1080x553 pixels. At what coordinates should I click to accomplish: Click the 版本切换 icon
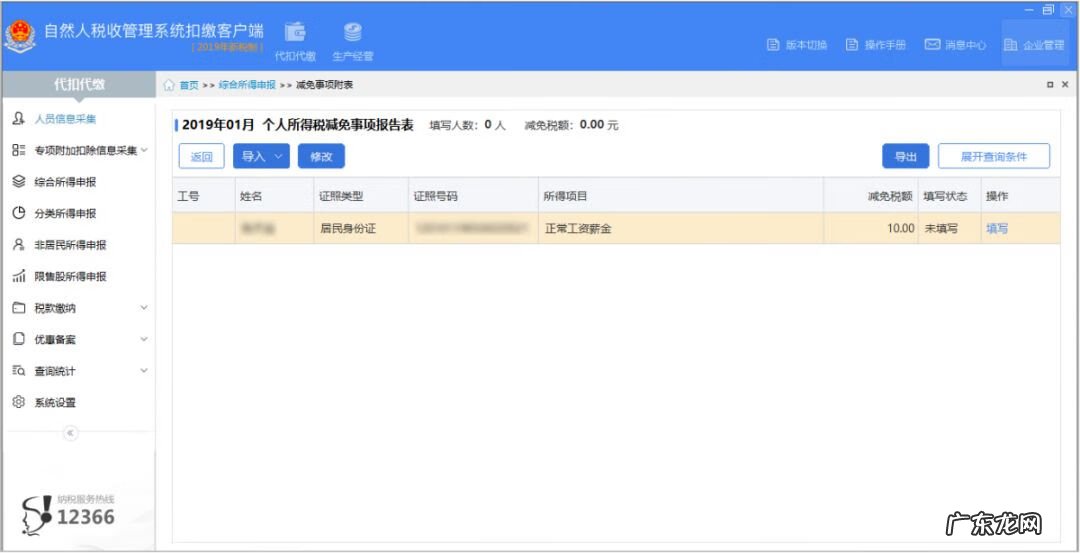point(773,45)
